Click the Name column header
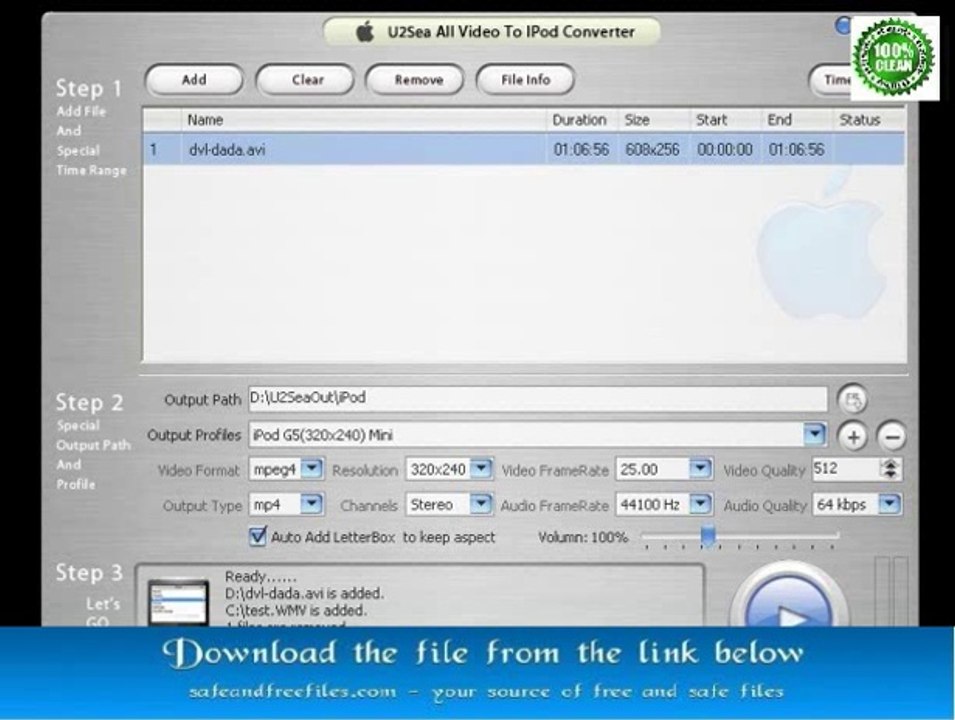The image size is (955, 720). click(x=364, y=120)
